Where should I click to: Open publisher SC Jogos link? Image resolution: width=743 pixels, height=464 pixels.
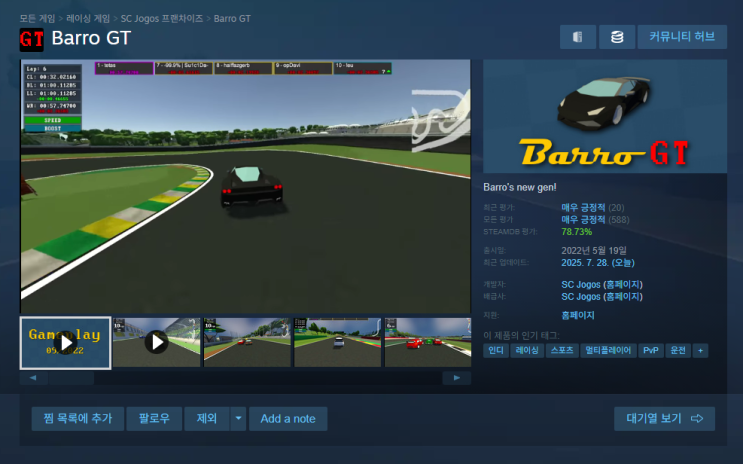580,297
